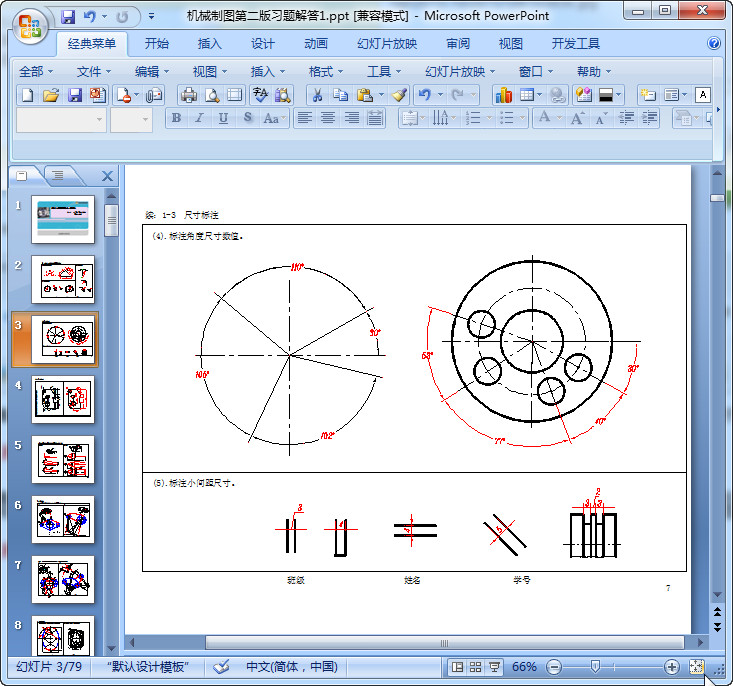Click the Format Painter brush icon
733x686 pixels.
(x=399, y=95)
